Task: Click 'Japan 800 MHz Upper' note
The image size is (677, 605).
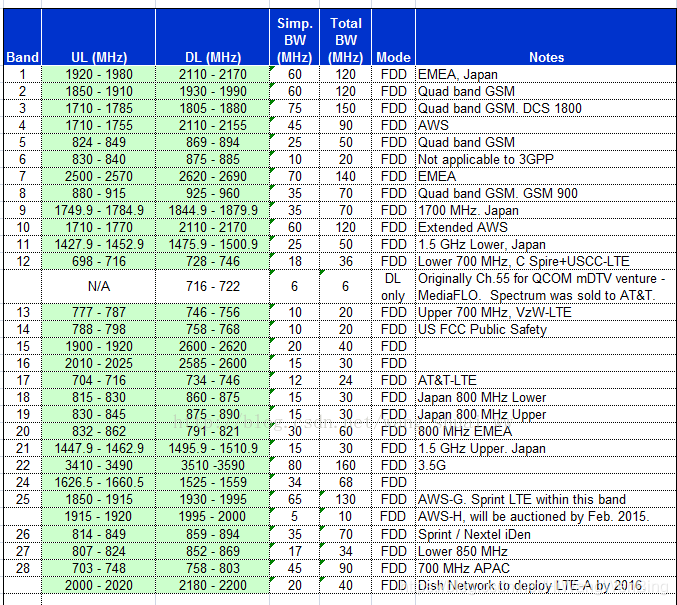Action: click(x=546, y=414)
